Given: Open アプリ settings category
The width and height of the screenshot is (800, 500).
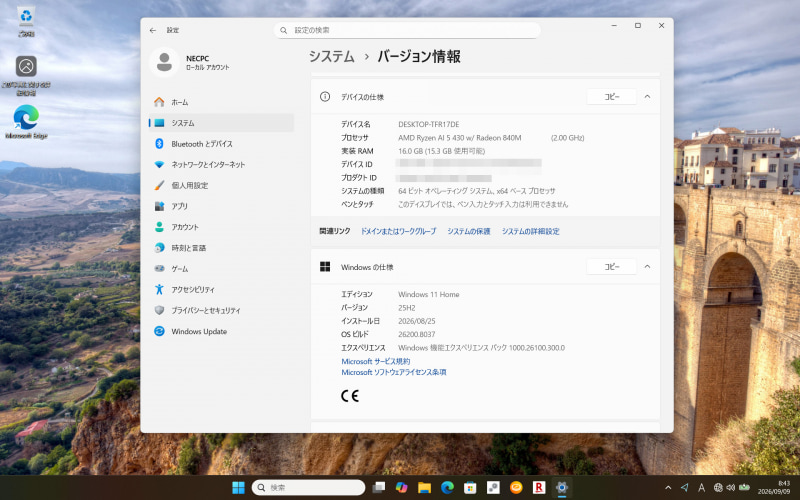Looking at the screenshot, I should [x=221, y=206].
